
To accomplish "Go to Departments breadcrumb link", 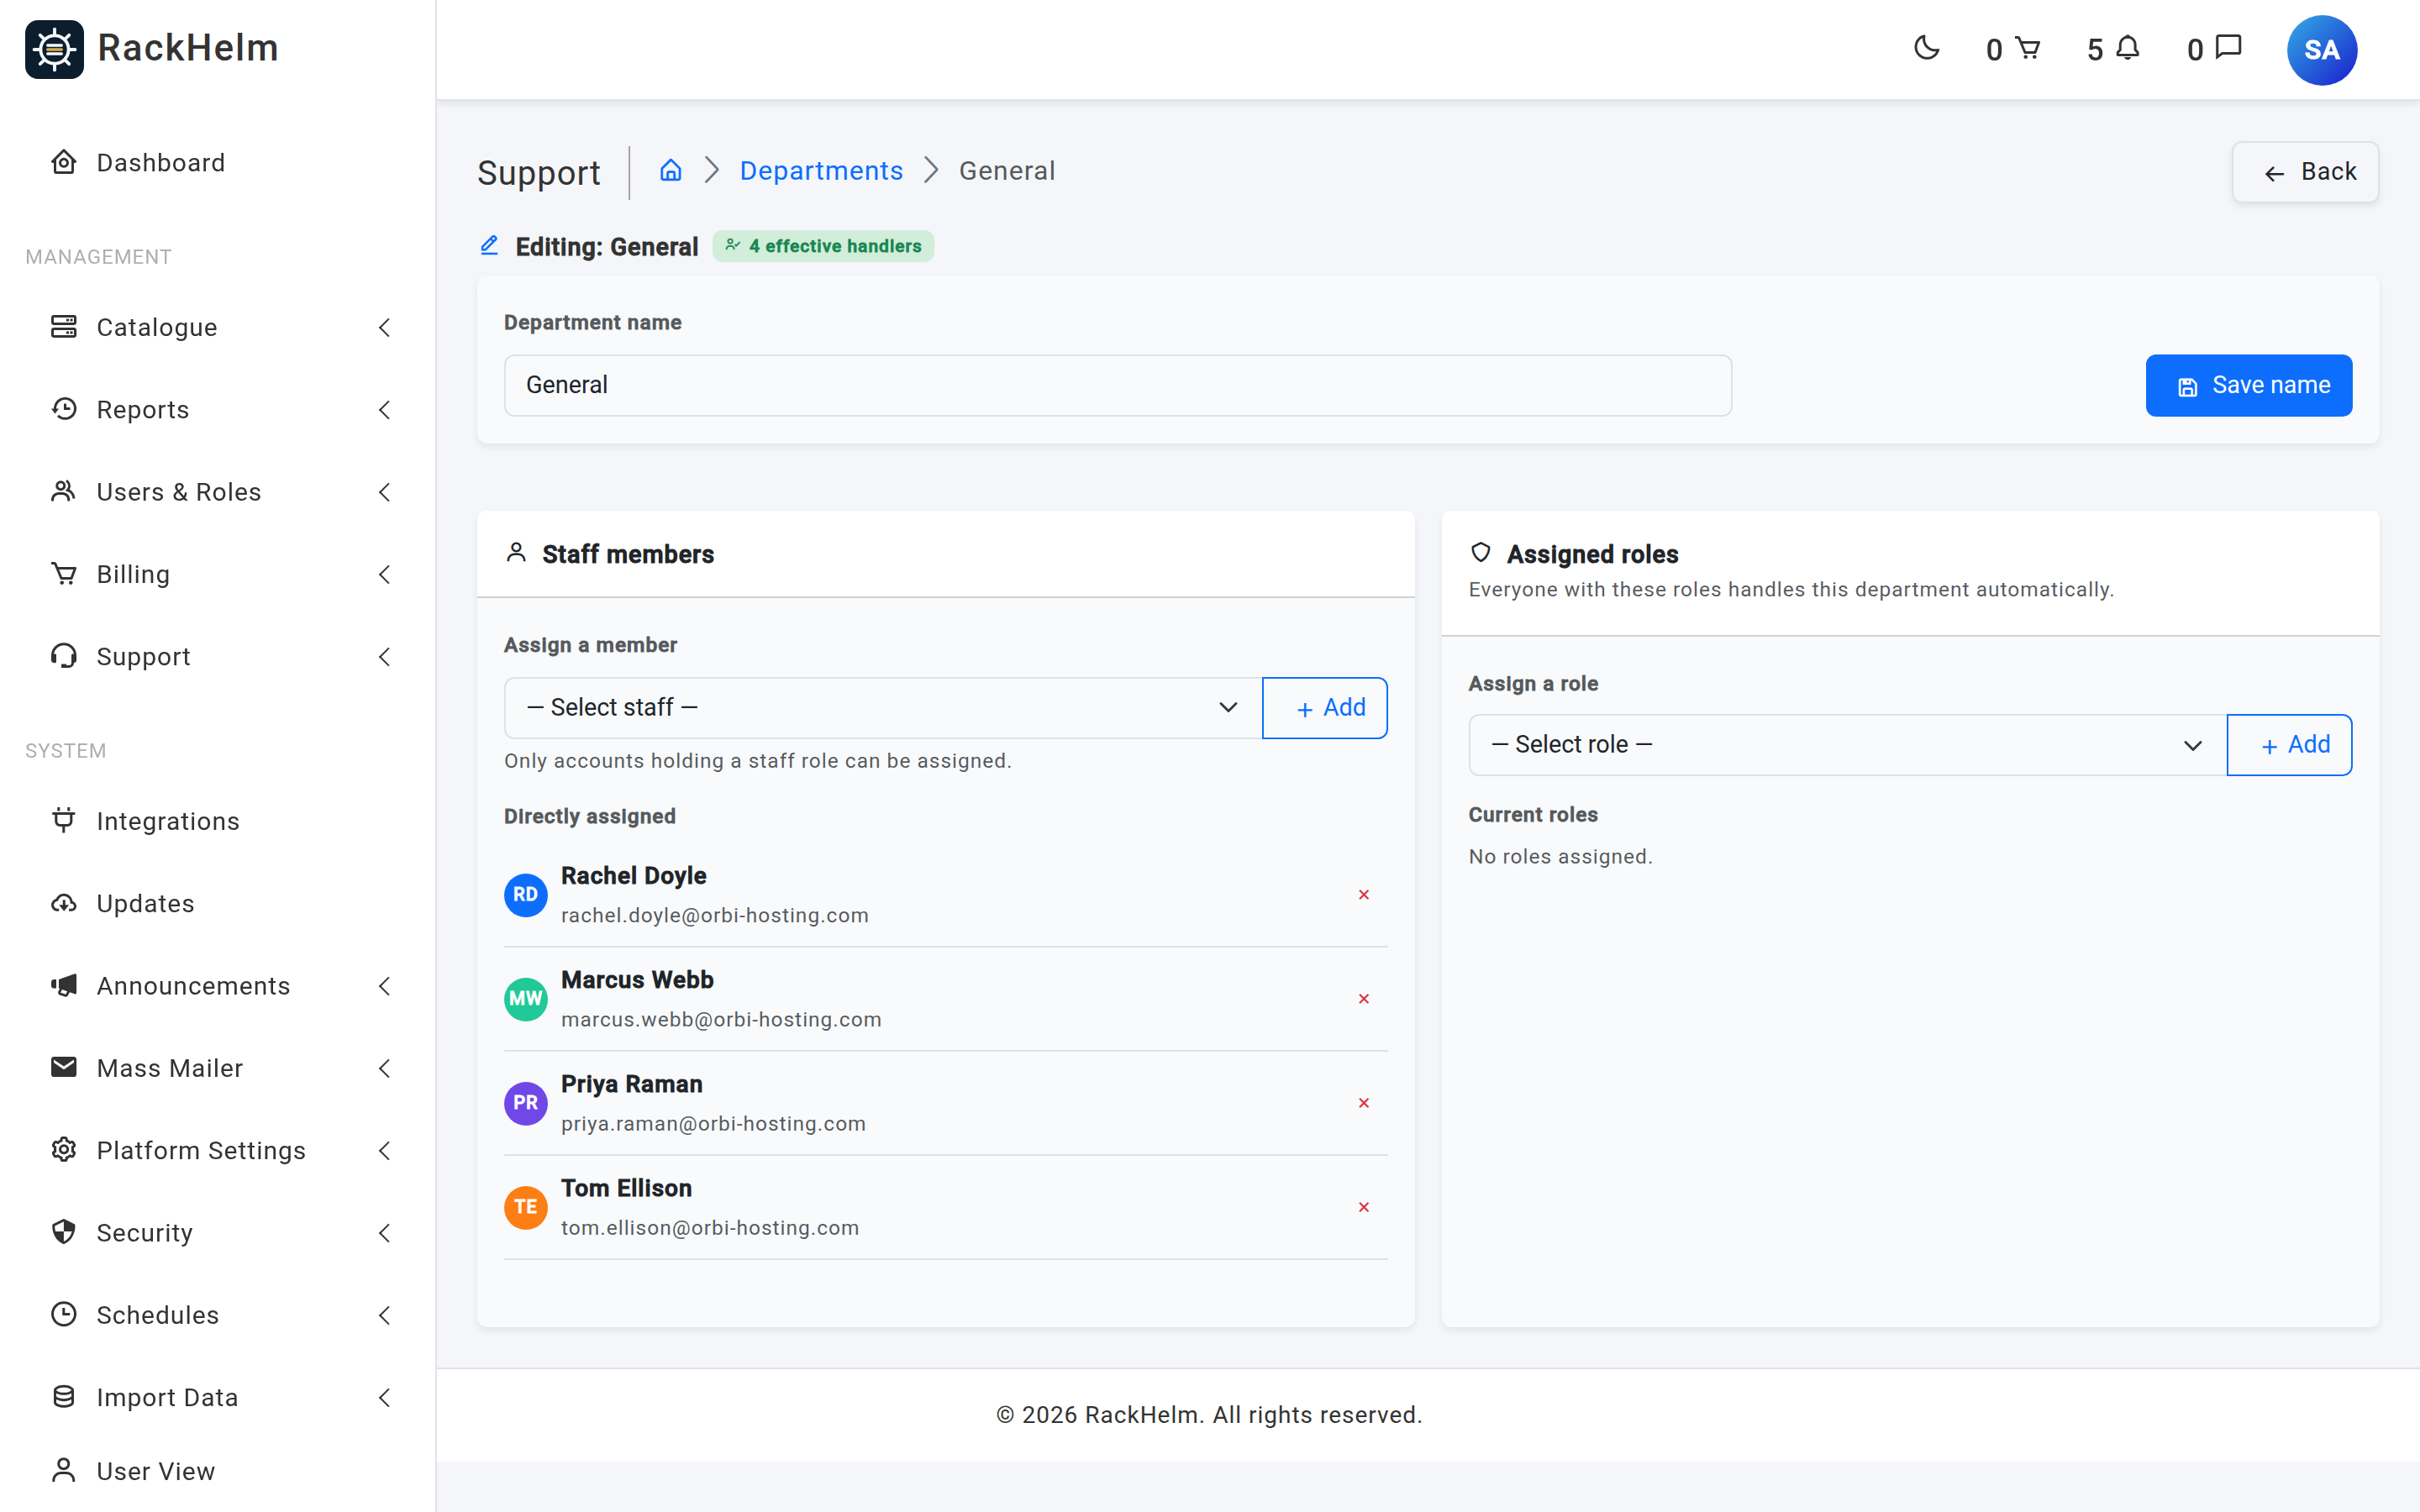I will pyautogui.click(x=821, y=171).
